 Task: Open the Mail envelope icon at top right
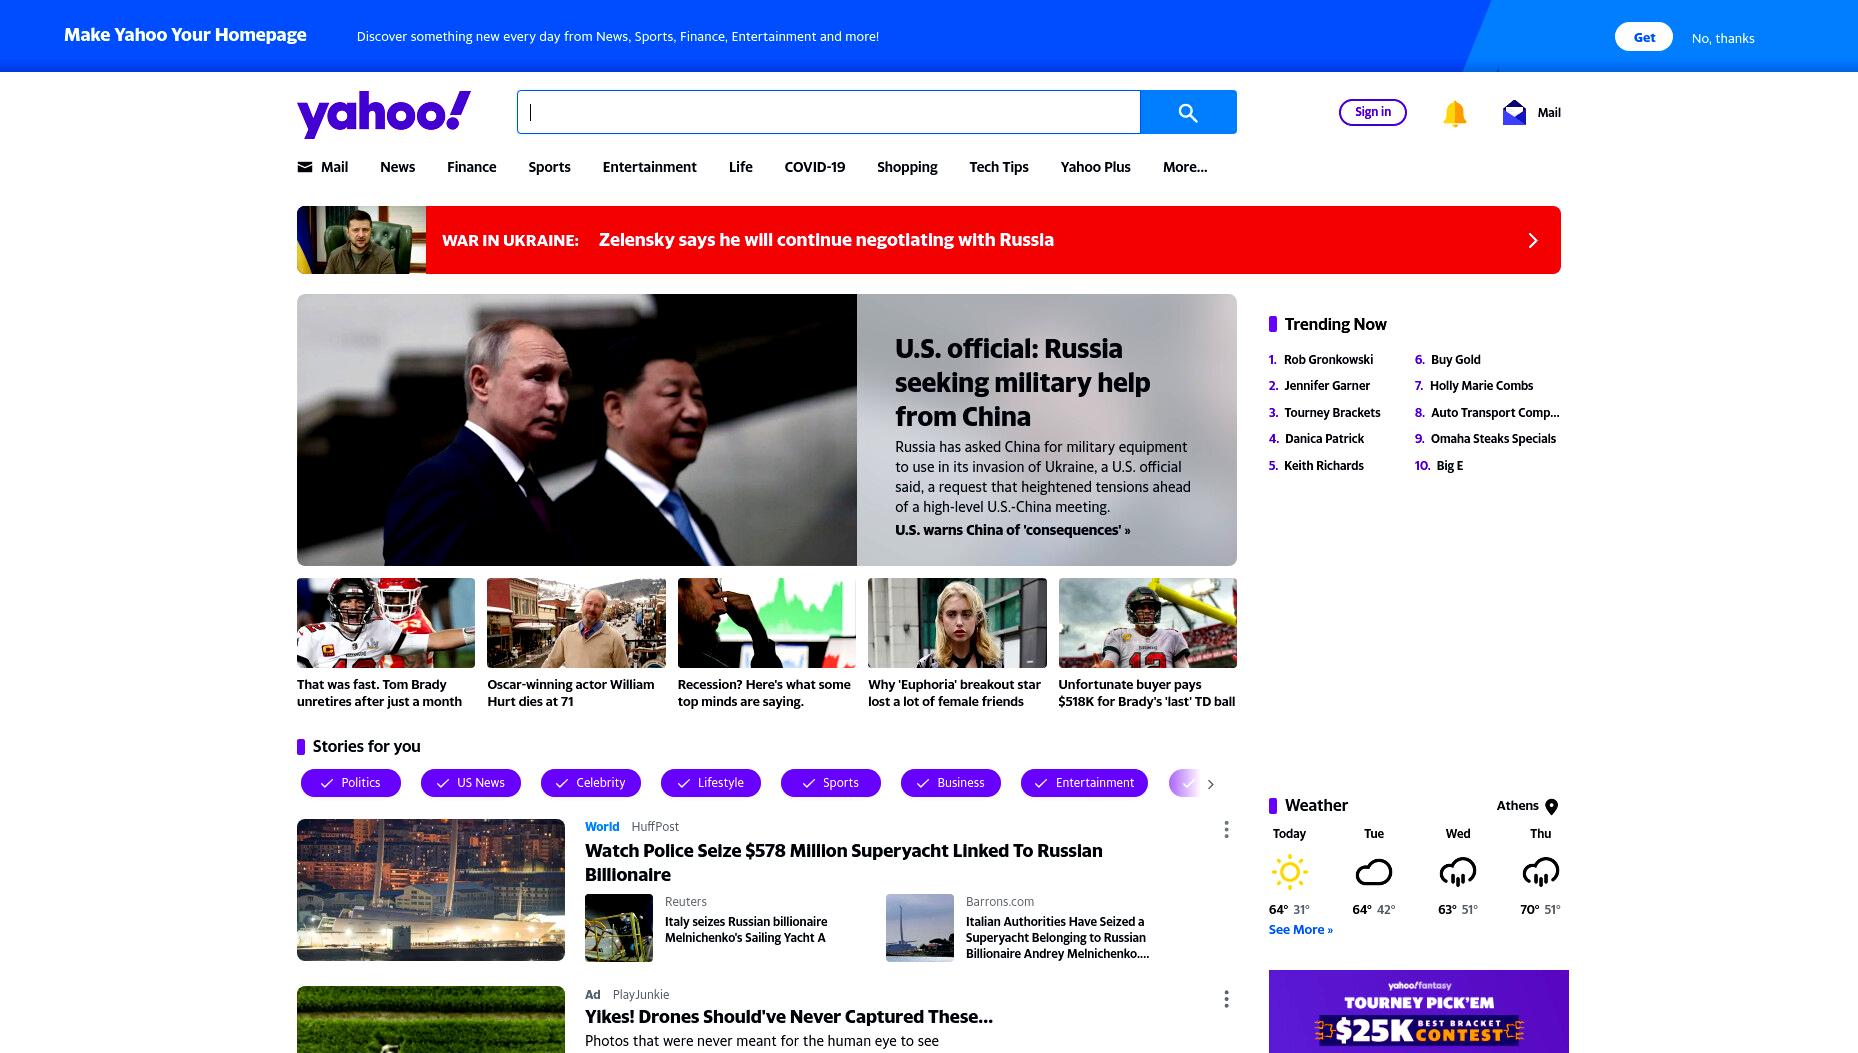point(1514,112)
